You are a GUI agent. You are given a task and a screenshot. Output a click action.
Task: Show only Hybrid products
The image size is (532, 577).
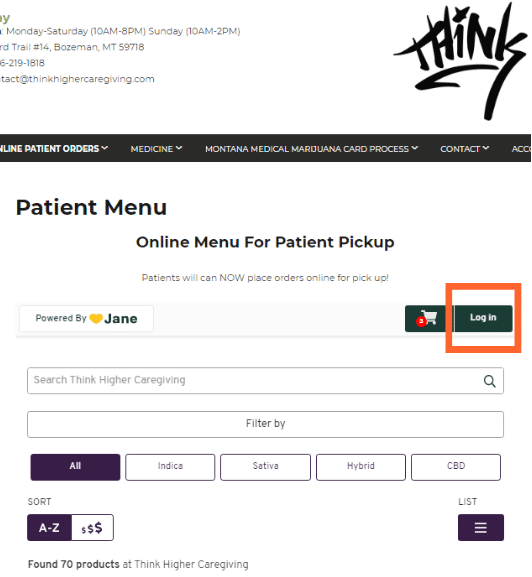pos(361,467)
